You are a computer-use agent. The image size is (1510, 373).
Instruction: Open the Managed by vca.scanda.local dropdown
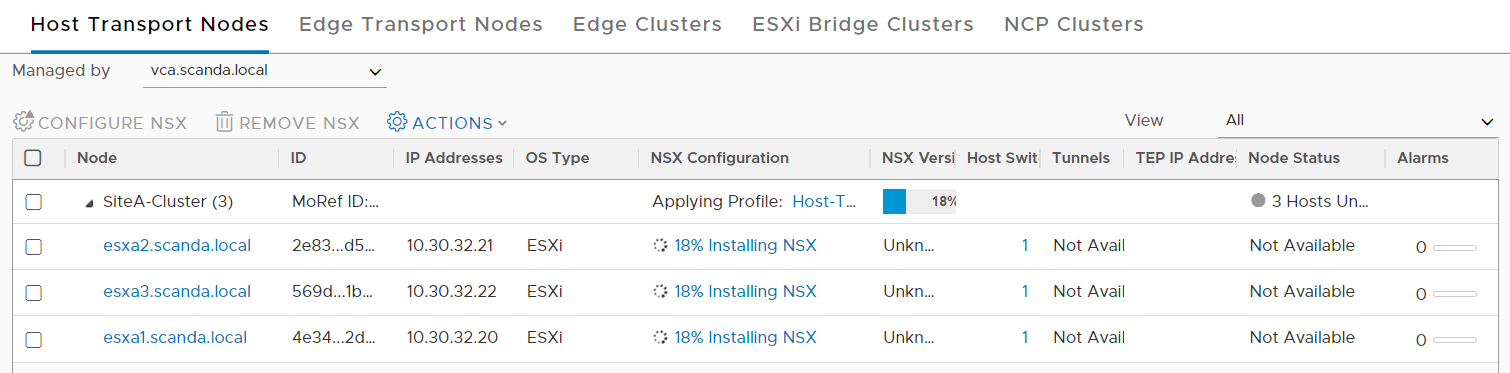(265, 71)
